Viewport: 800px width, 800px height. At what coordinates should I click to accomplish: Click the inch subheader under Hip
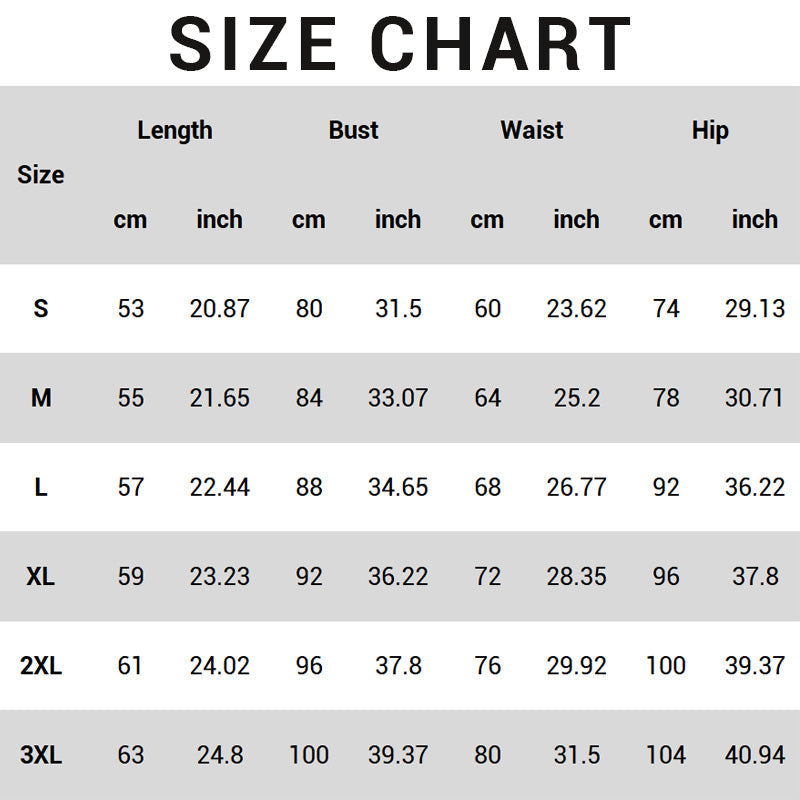click(755, 219)
